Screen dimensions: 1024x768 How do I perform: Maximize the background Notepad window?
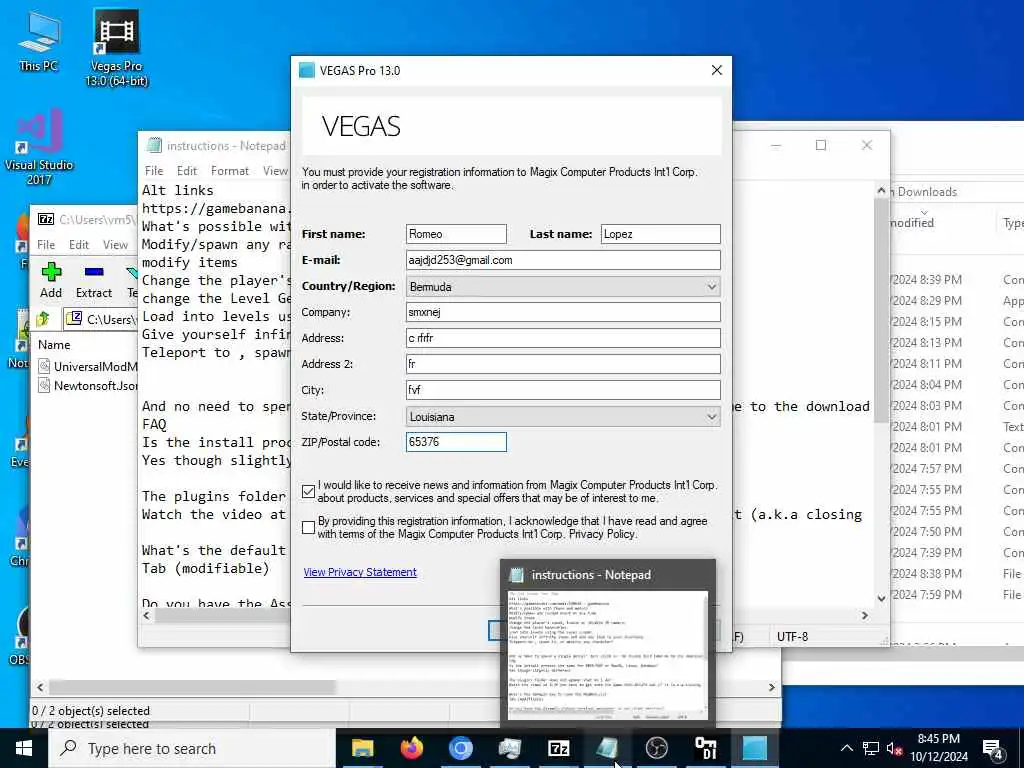821,146
